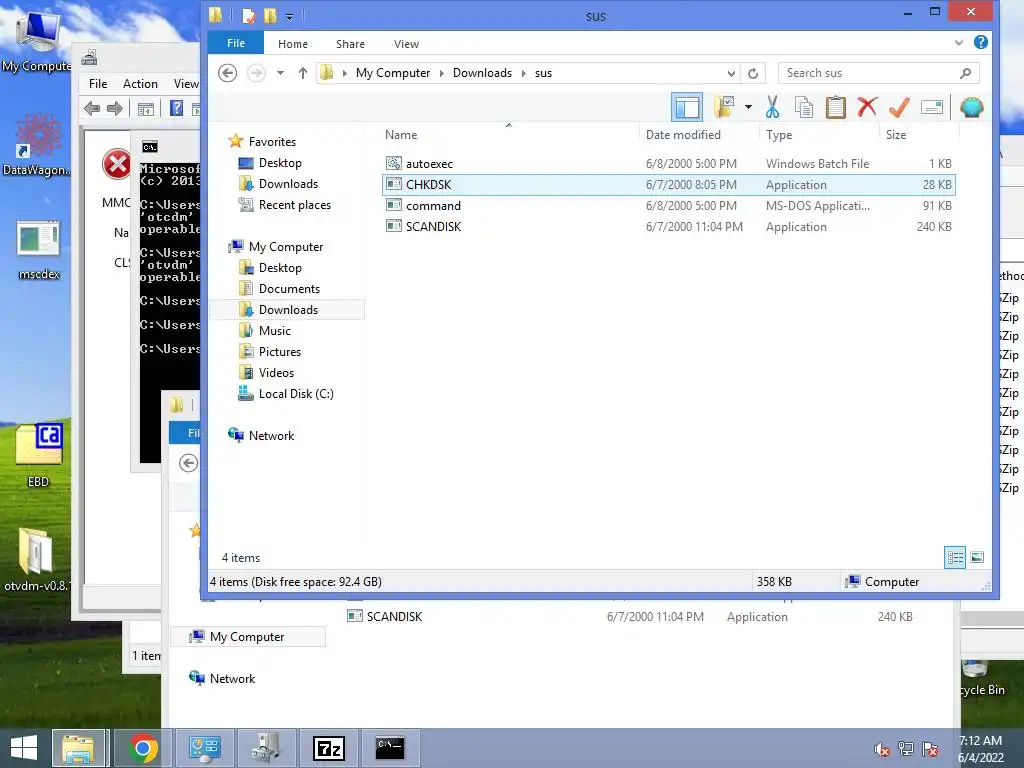1024x768 pixels.
Task: Select the CHKDSK application file
Action: point(669,184)
